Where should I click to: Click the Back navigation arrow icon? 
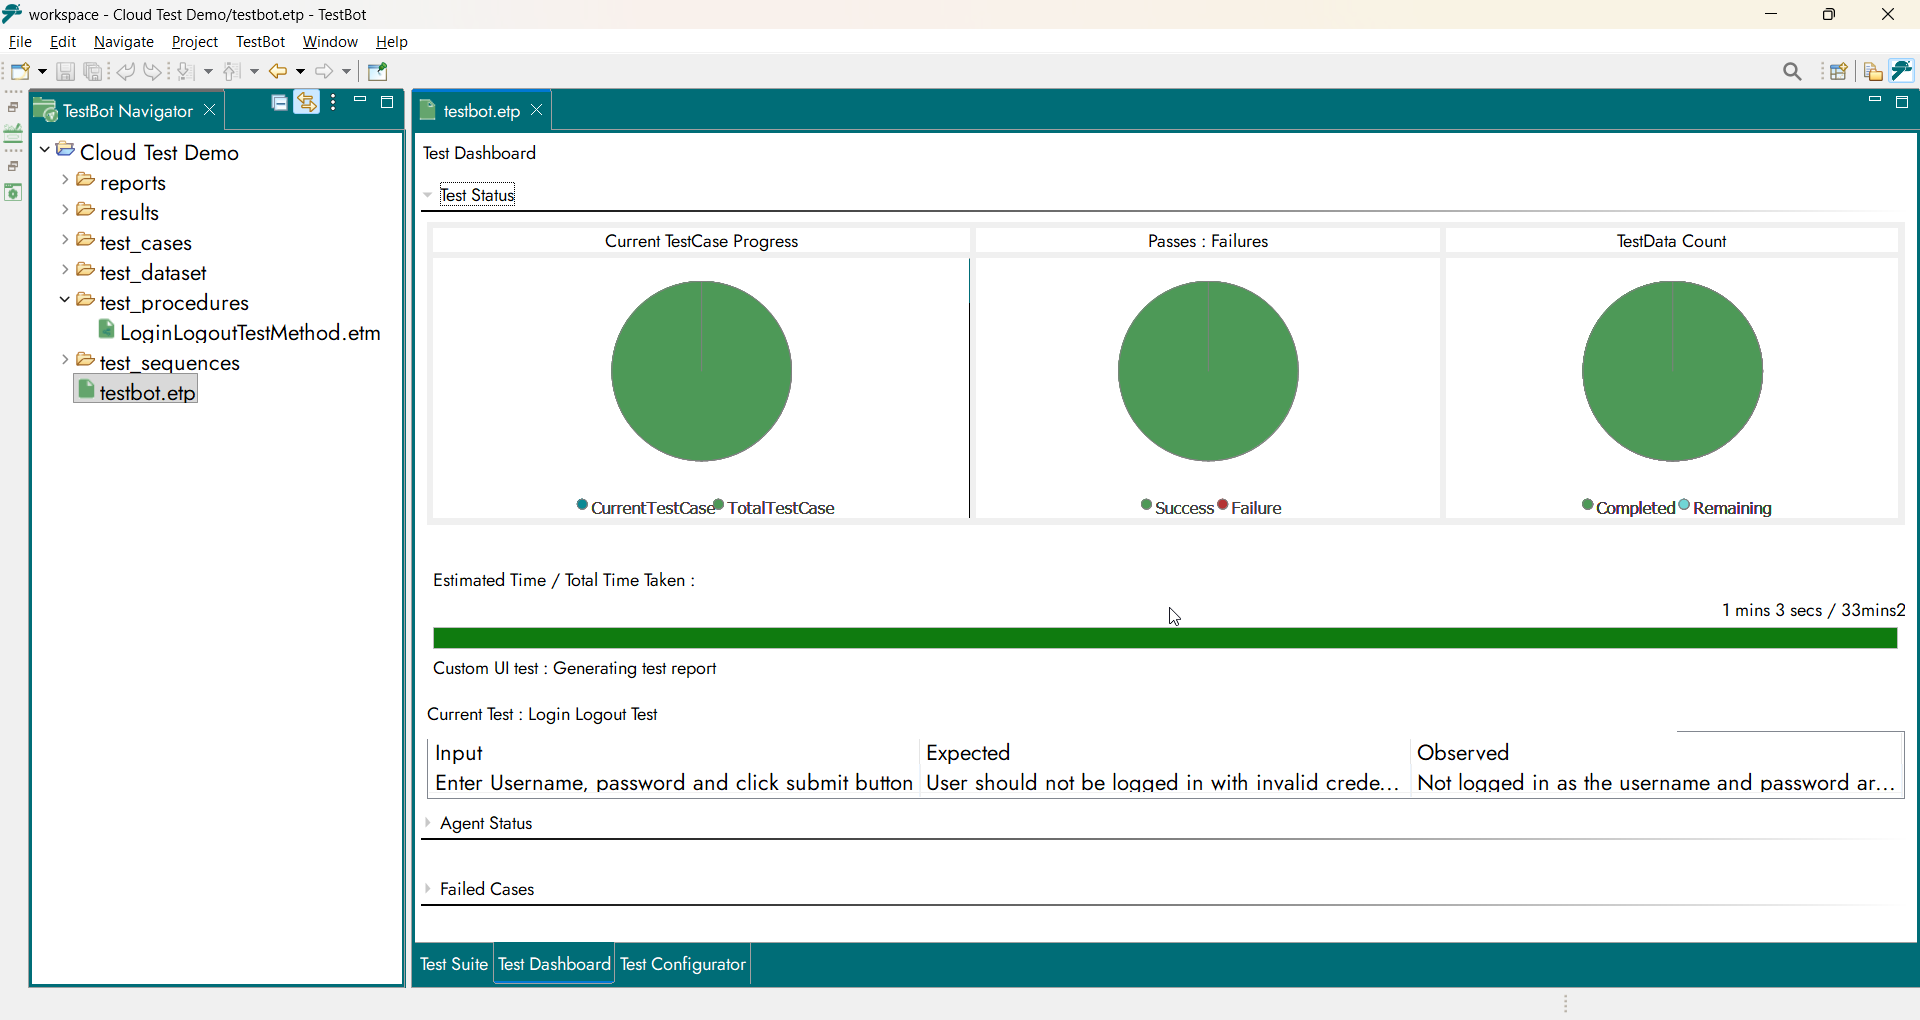[278, 72]
